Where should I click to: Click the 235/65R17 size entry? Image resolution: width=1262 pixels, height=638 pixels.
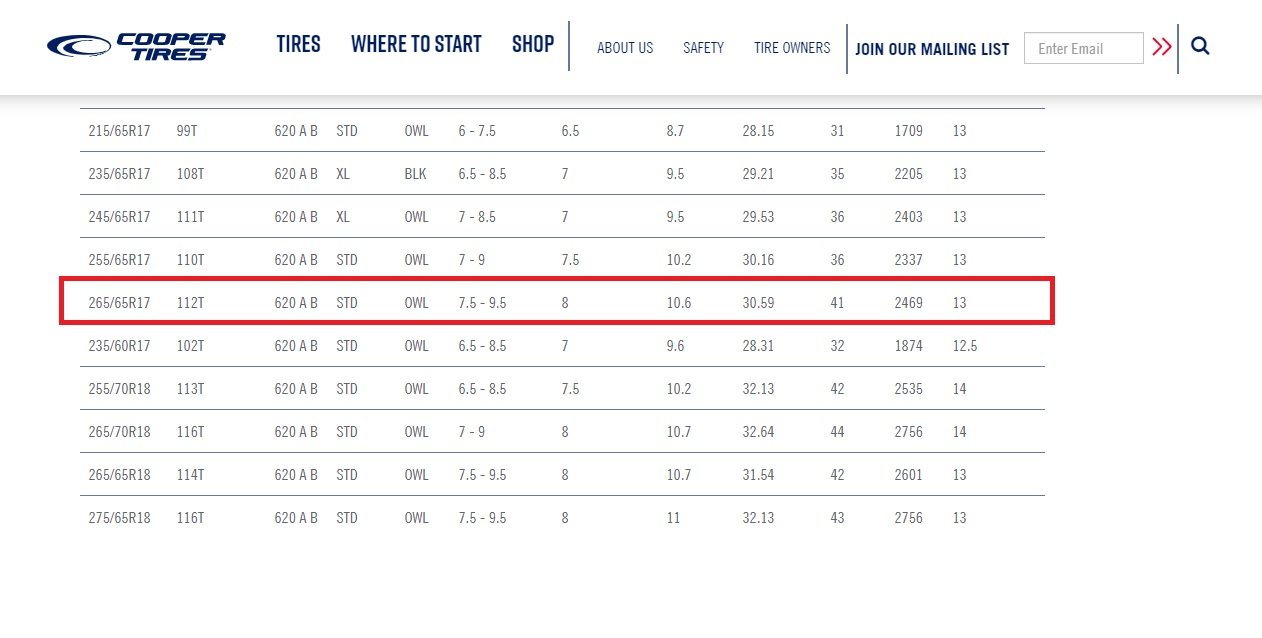(x=119, y=174)
